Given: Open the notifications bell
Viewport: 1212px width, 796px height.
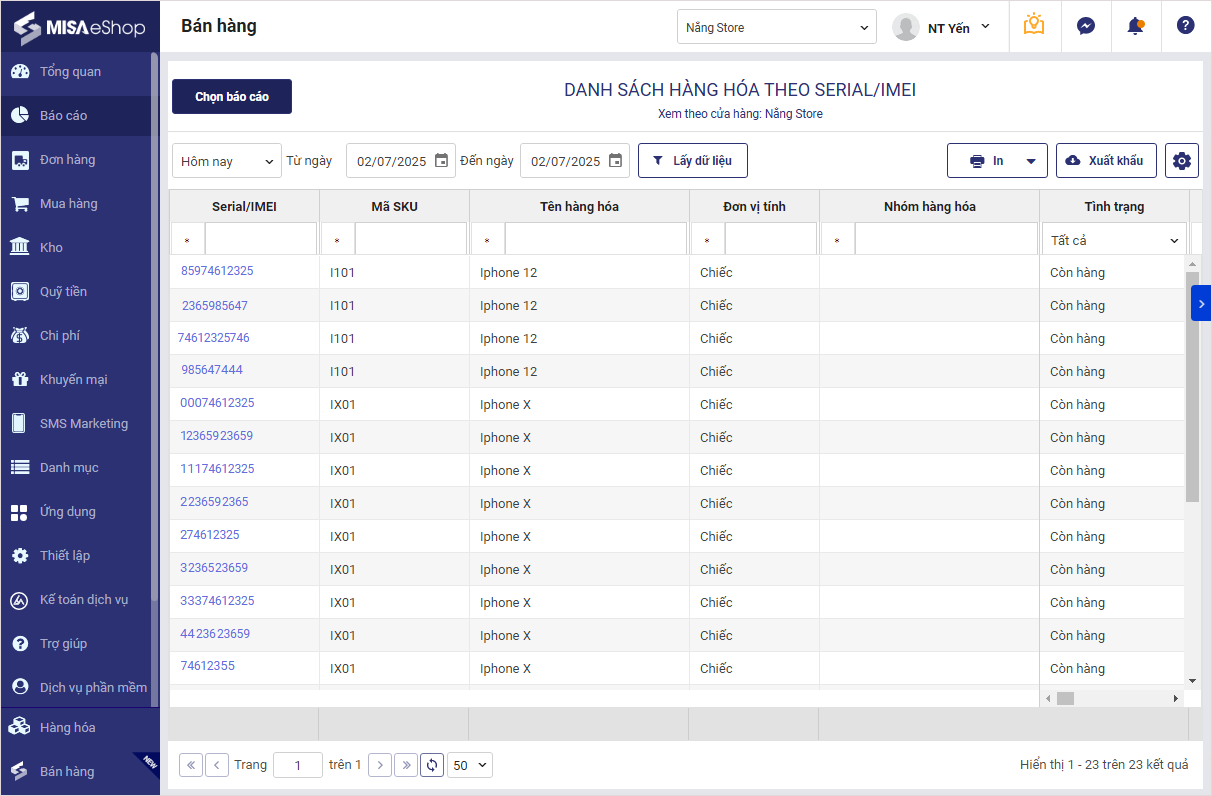Looking at the screenshot, I should click(1135, 27).
